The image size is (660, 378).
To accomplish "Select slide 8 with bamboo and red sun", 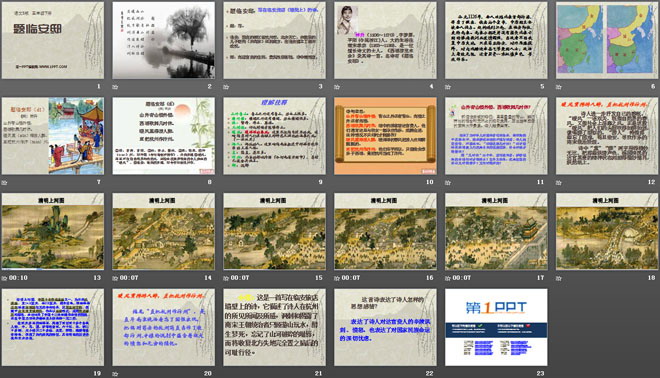I will tap(164, 136).
